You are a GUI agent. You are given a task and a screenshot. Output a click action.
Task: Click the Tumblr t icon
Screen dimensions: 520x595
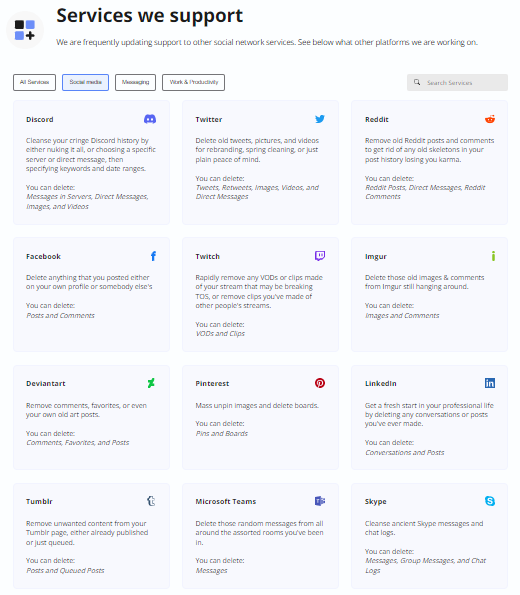[151, 501]
